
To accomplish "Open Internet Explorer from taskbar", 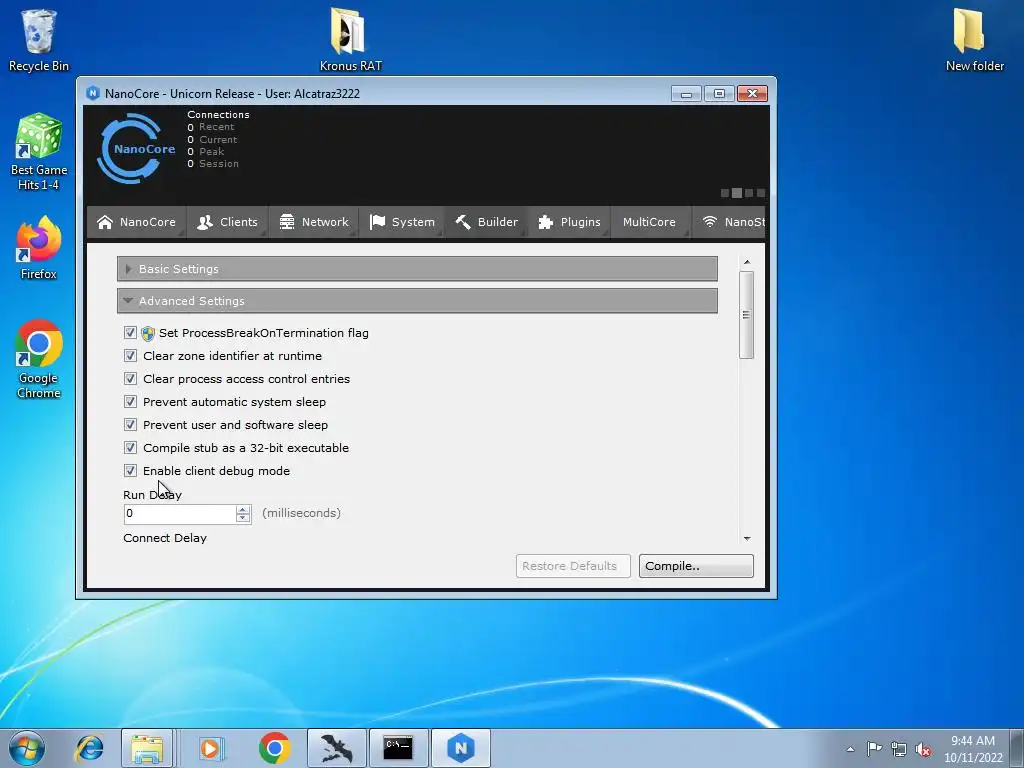I will 89,748.
